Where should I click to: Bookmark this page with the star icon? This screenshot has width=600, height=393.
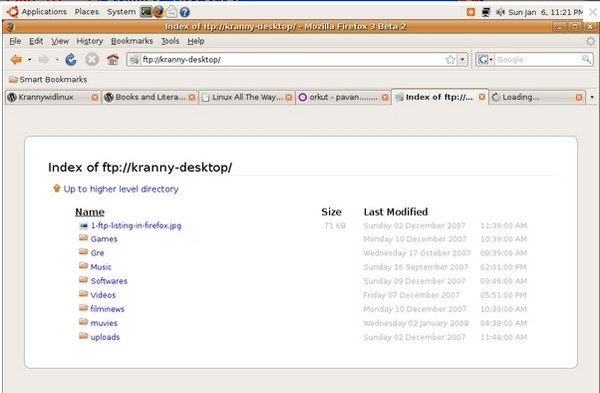450,60
